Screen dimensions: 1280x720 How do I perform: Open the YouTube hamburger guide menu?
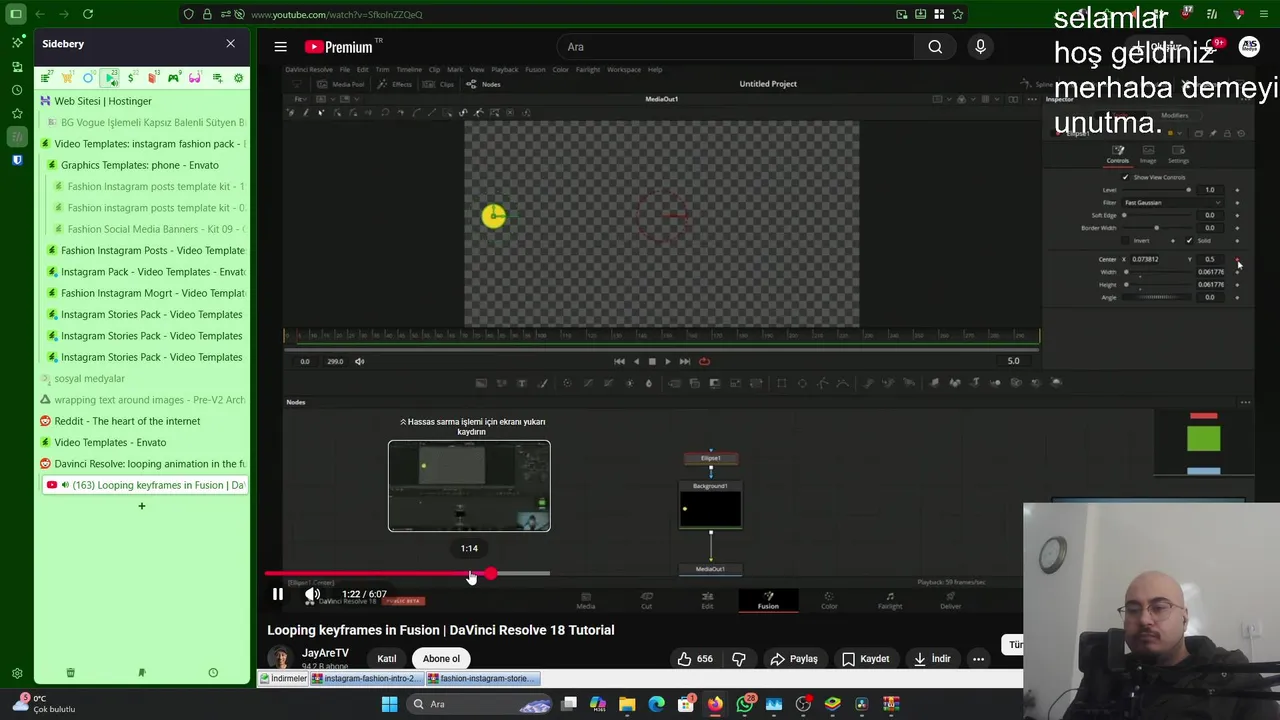coord(281,47)
